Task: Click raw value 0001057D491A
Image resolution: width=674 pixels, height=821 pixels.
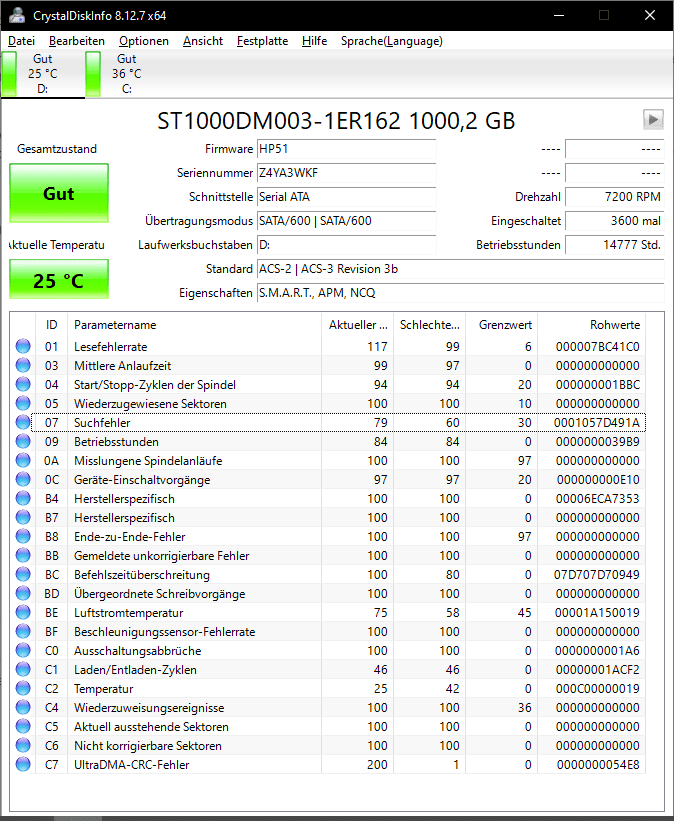Action: (596, 423)
